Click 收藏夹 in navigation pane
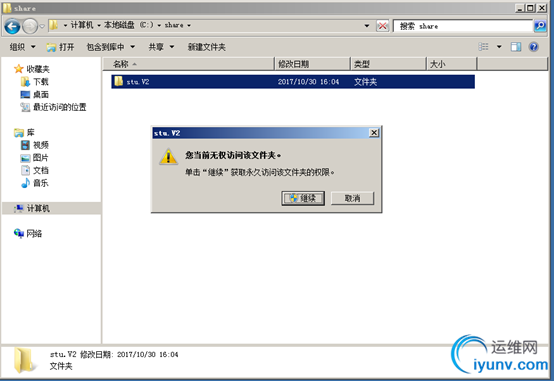This screenshot has width=554, height=381. pos(38,69)
